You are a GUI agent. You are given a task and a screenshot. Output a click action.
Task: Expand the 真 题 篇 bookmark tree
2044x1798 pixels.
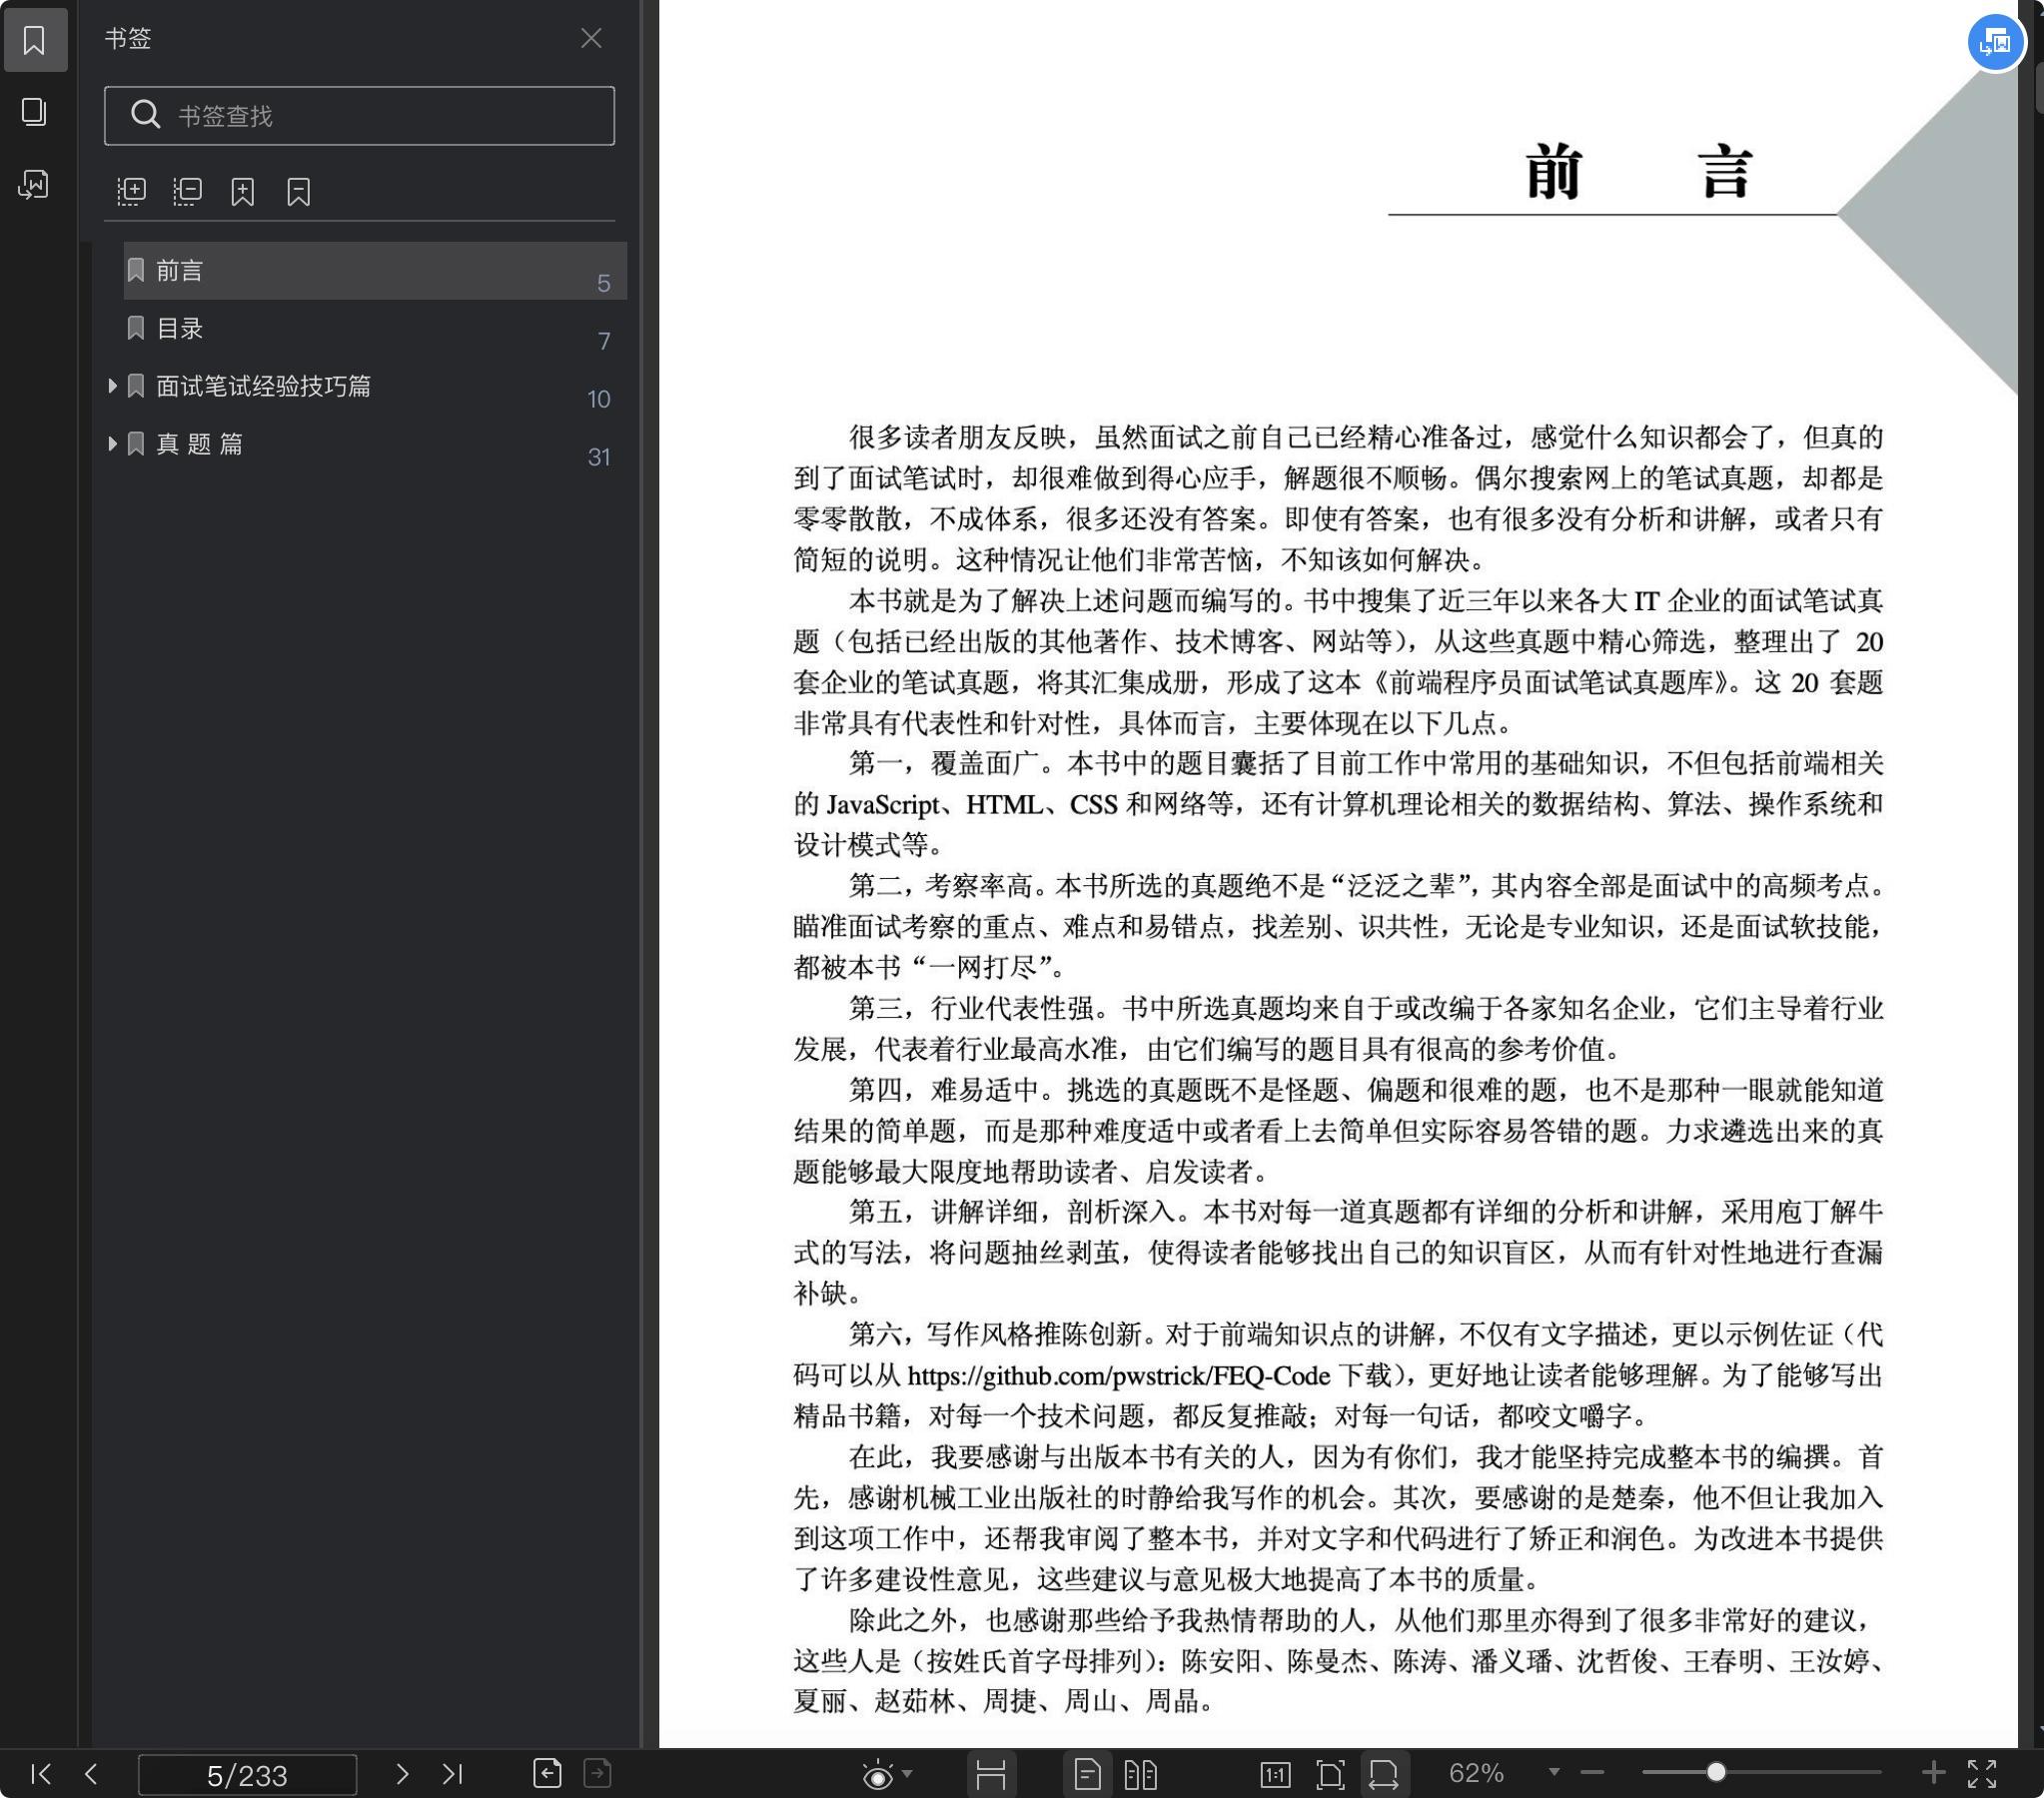112,444
